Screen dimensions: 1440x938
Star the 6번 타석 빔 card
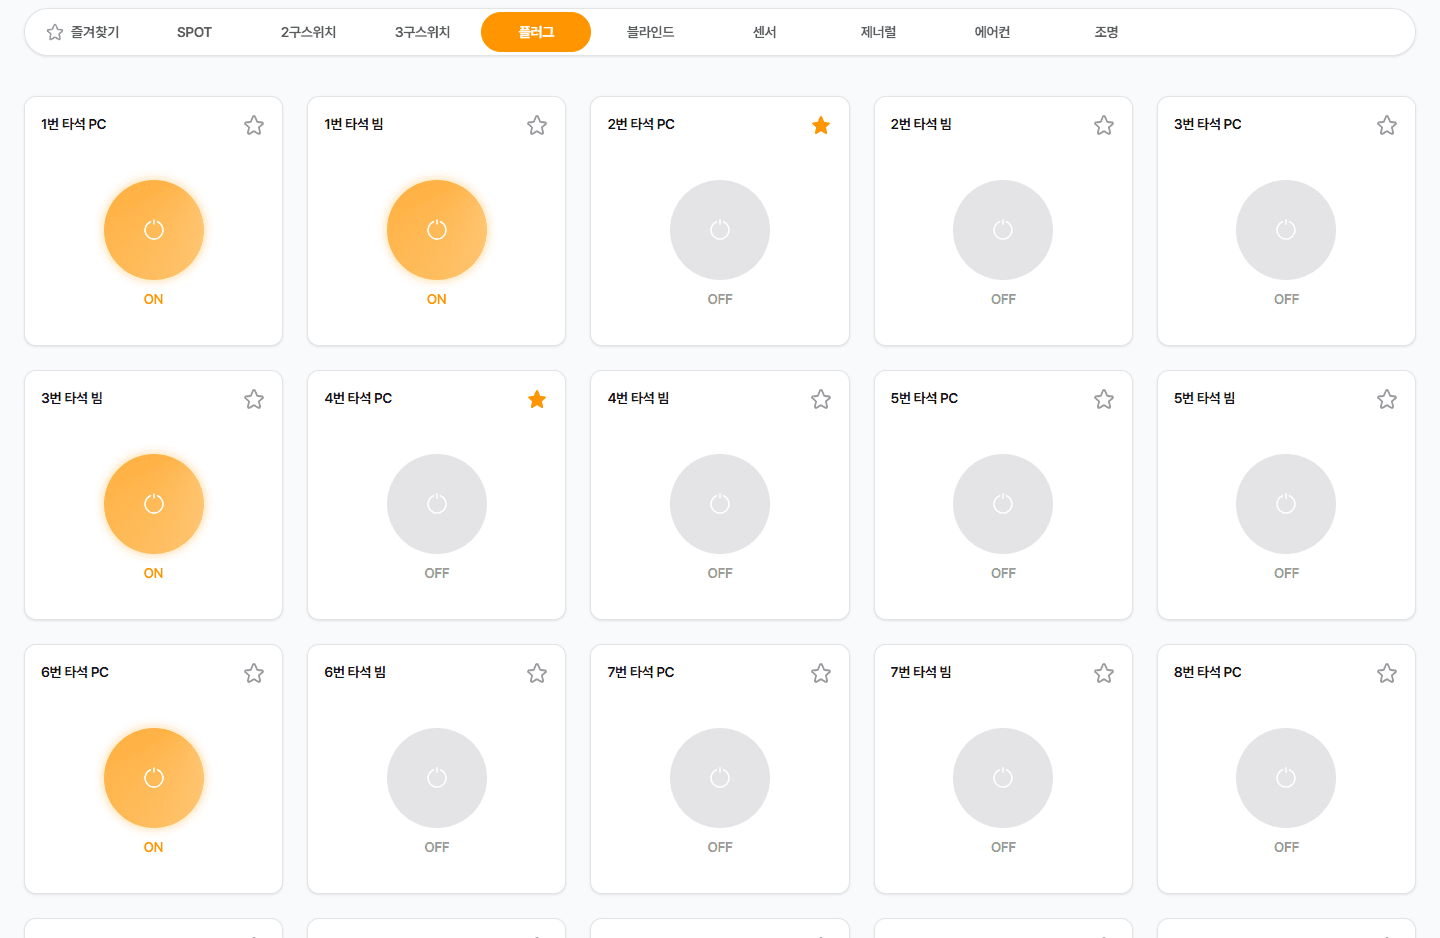point(537,673)
